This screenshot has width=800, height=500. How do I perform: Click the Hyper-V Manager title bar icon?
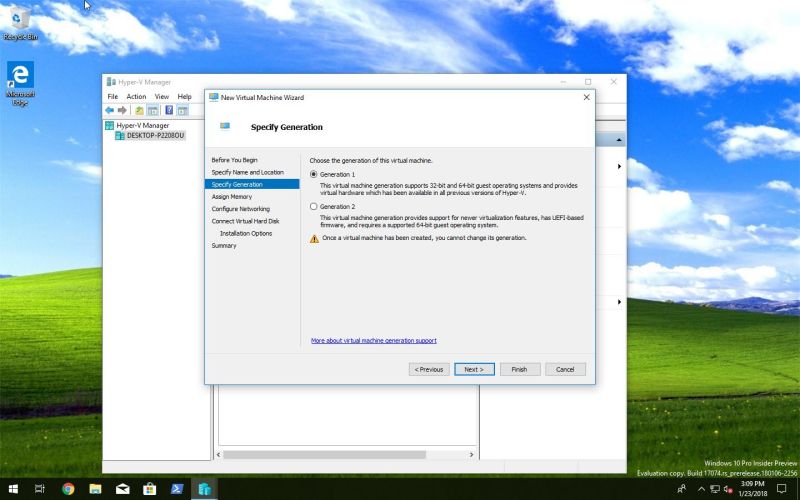point(111,82)
